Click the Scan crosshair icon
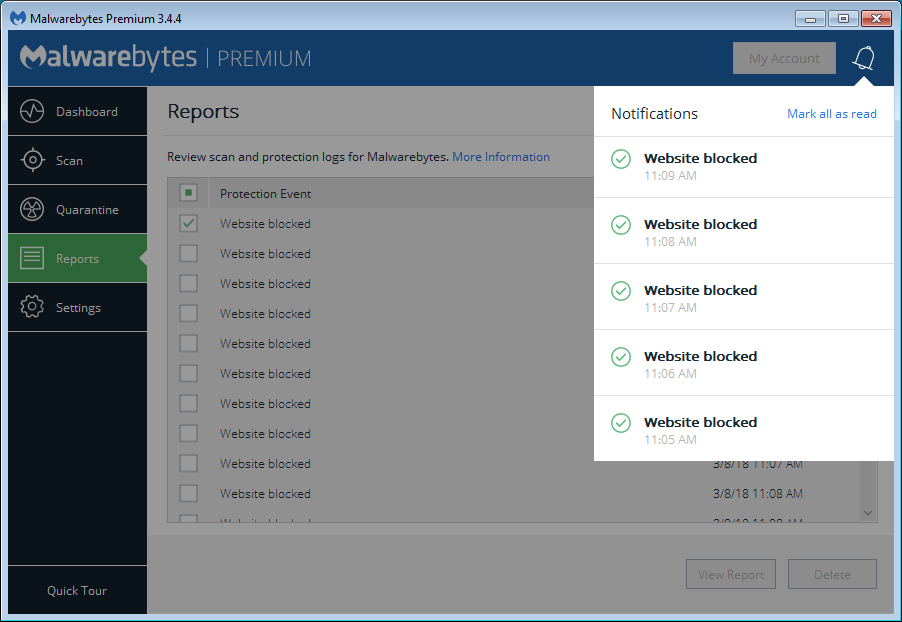This screenshot has height=622, width=902. pyautogui.click(x=32, y=160)
